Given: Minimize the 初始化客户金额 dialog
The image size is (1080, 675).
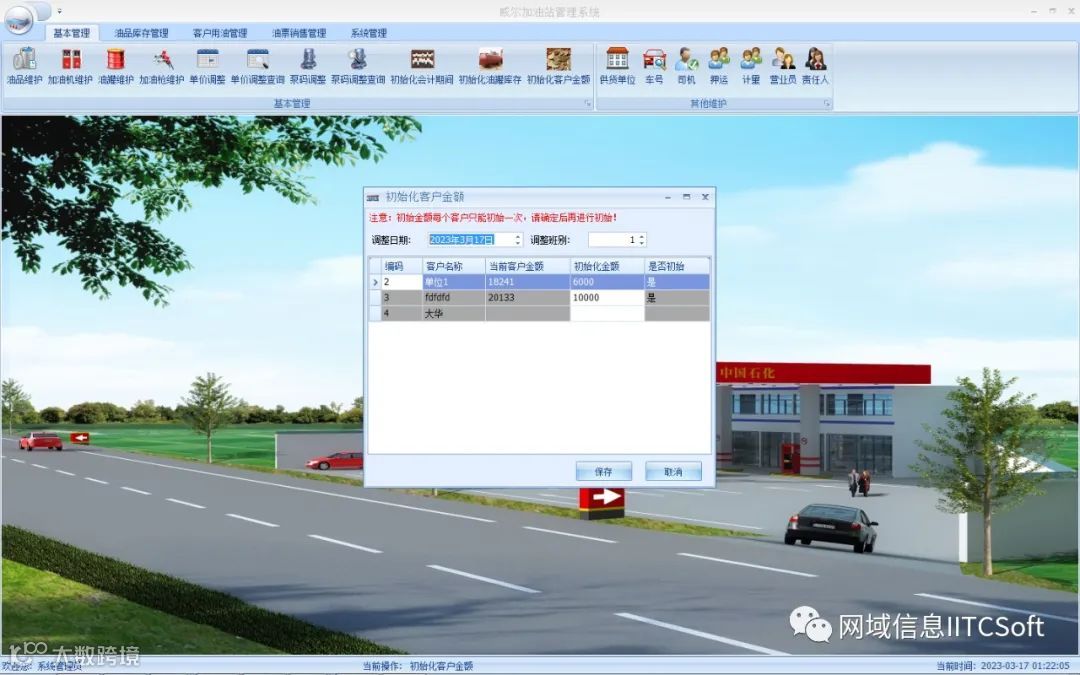Looking at the screenshot, I should coord(667,197).
